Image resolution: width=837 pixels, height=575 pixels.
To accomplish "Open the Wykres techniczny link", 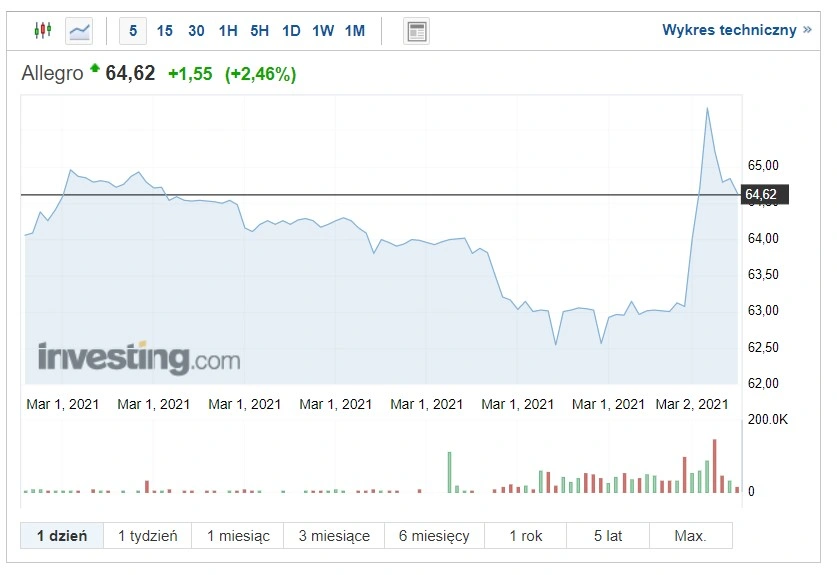I will [x=729, y=30].
